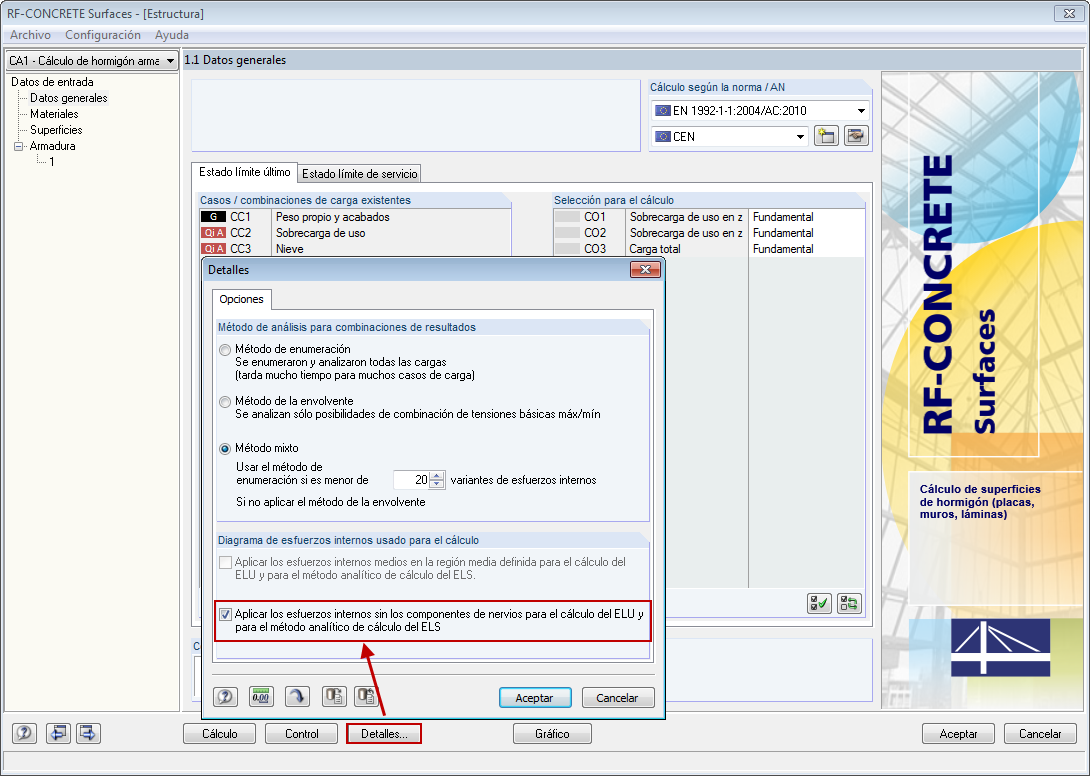Open help icon in main window footer

24,733
